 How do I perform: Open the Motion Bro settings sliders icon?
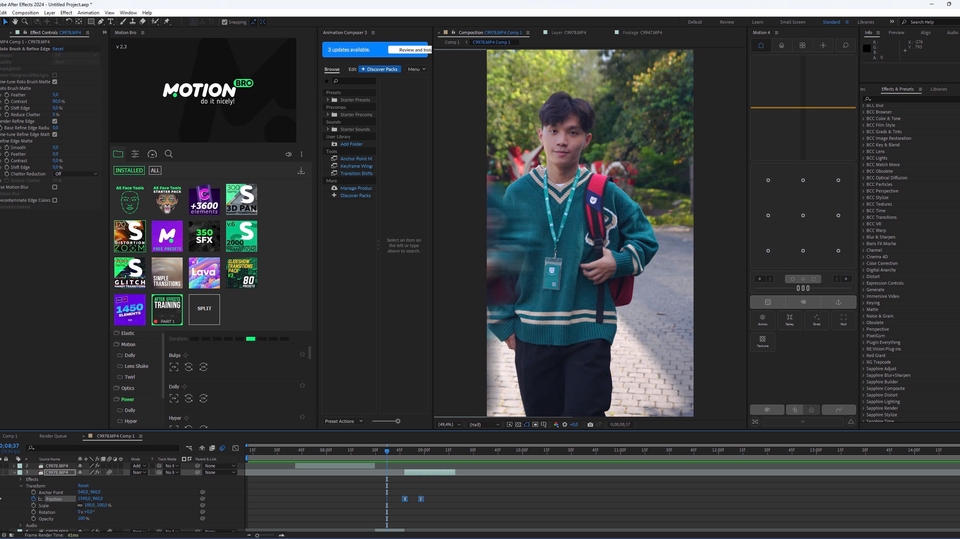tap(135, 154)
